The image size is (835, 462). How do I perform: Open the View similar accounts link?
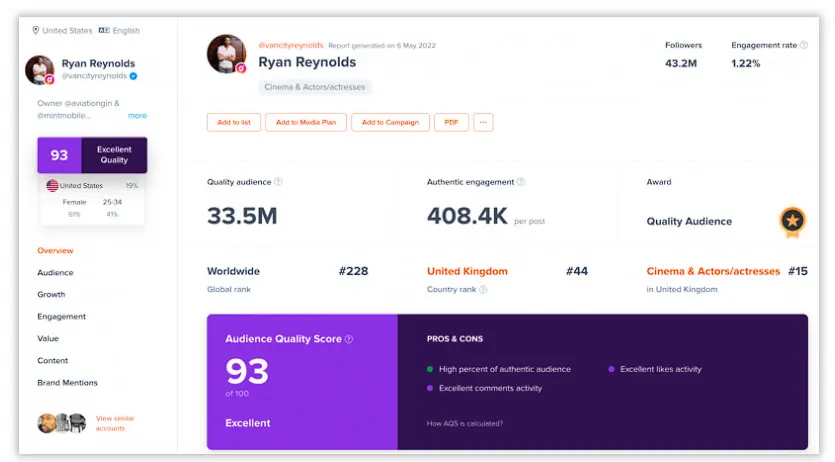[114, 423]
